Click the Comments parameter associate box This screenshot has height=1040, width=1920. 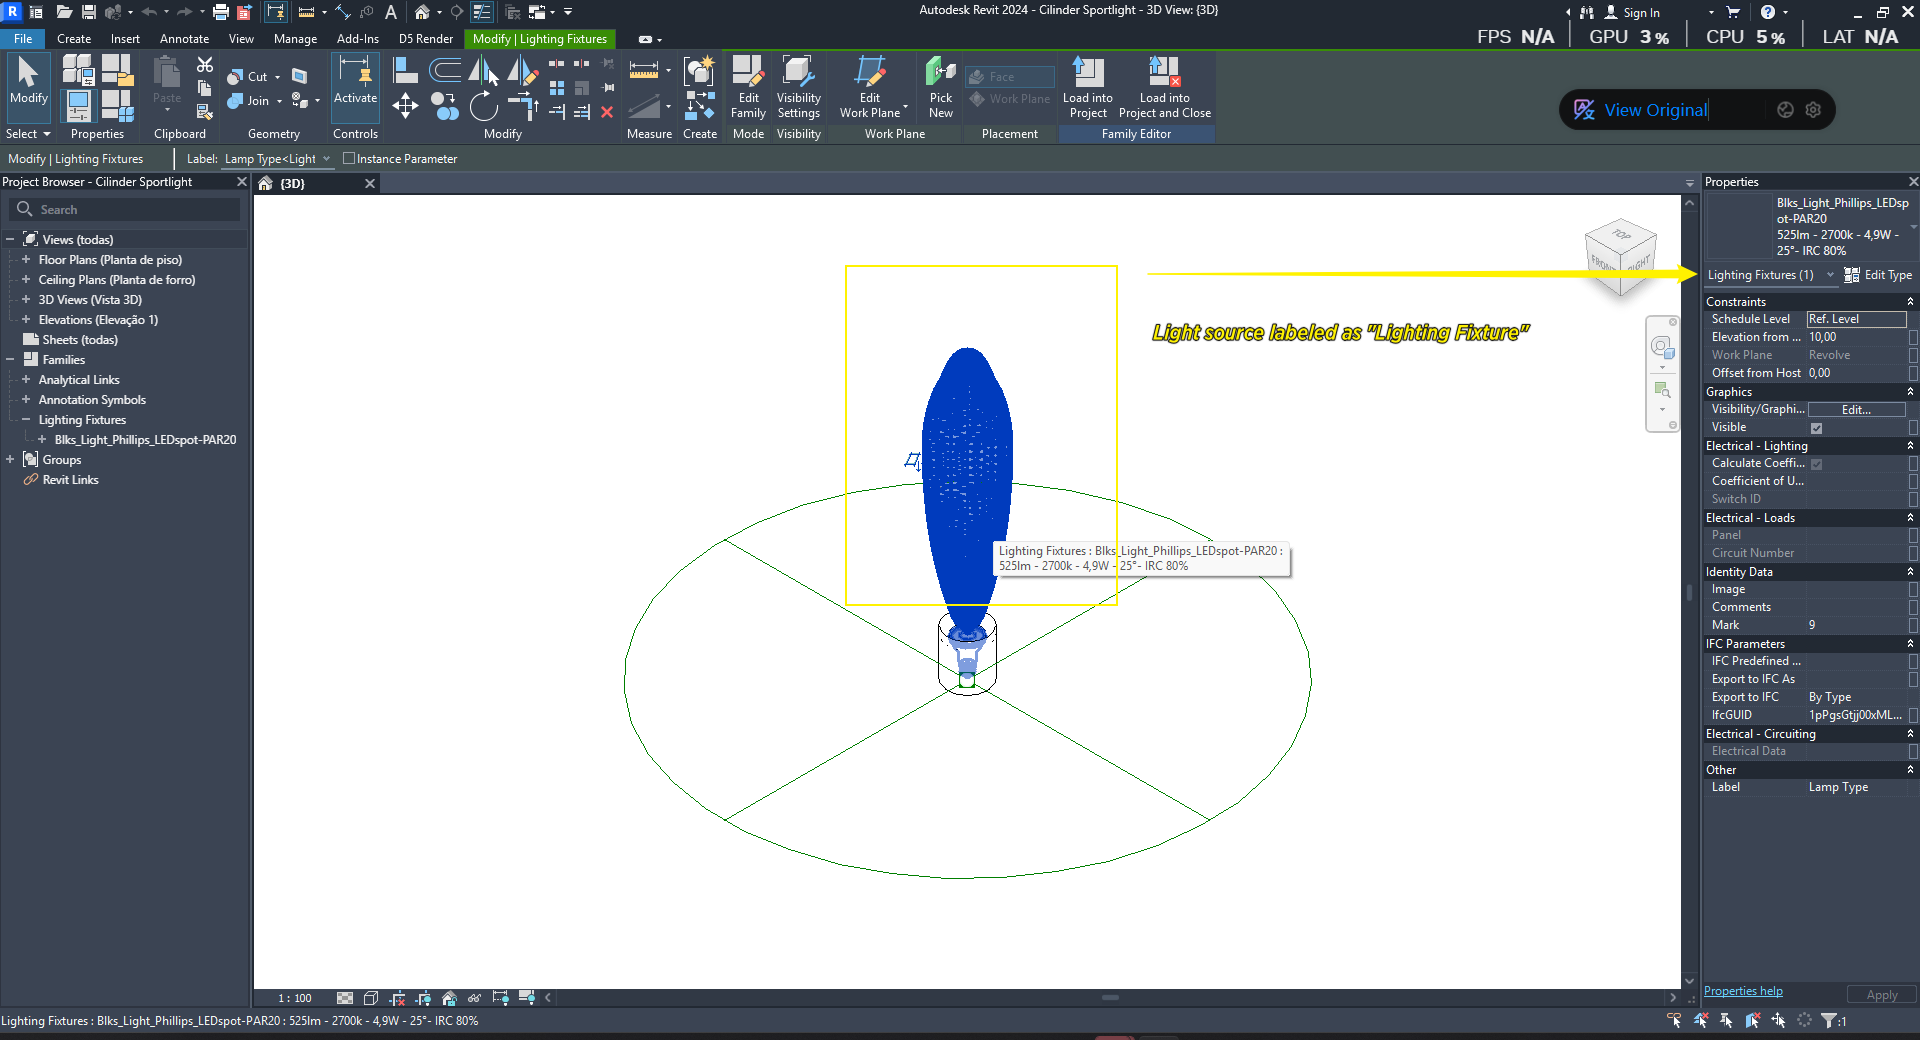click(x=1913, y=607)
